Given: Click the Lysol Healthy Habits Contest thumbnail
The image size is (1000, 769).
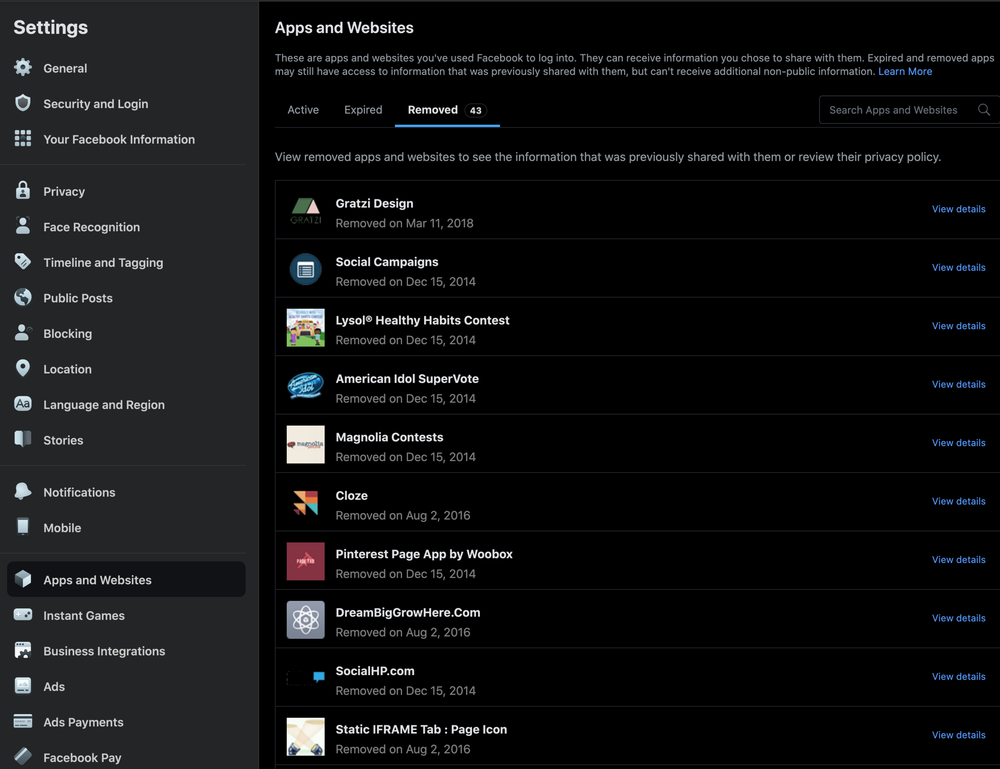Looking at the screenshot, I should point(305,328).
